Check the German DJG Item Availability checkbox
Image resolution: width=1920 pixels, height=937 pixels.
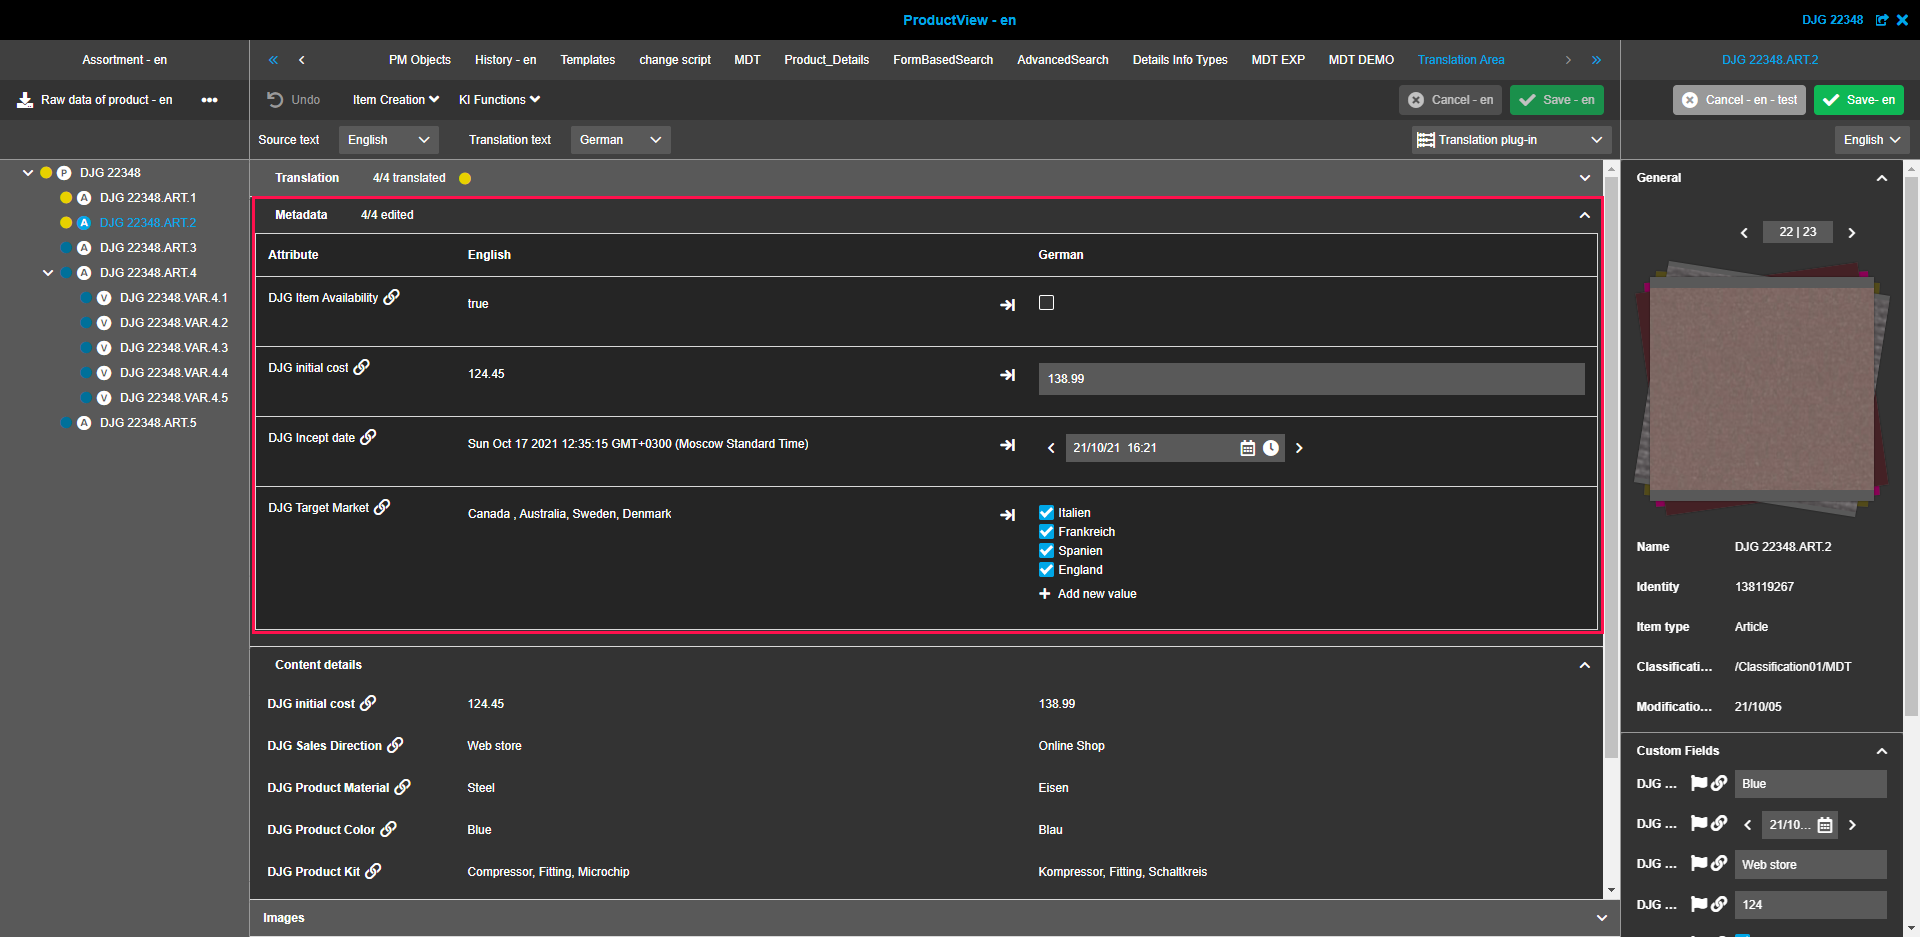[1046, 303]
